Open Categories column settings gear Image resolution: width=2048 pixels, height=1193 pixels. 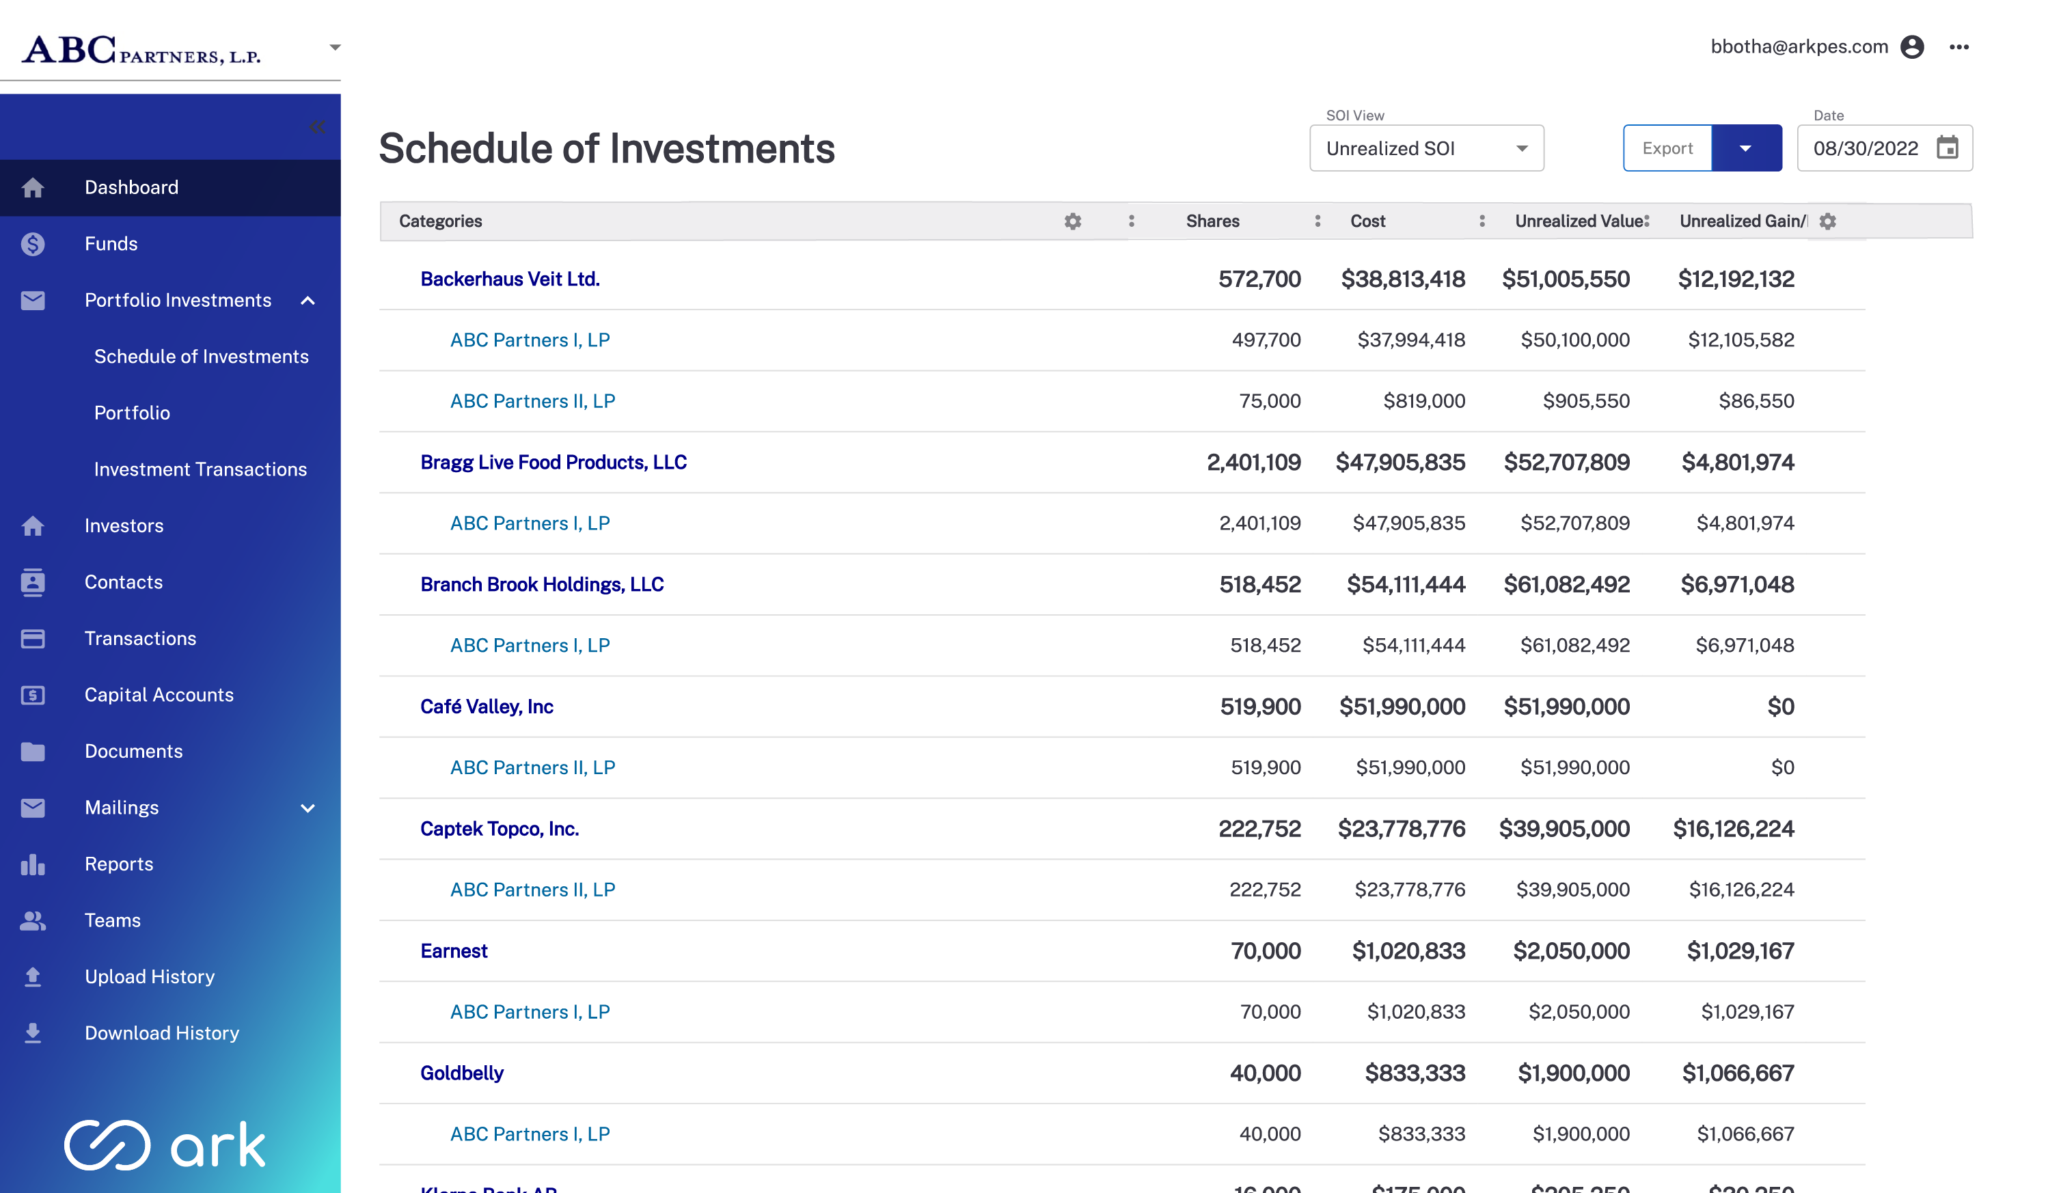[1072, 221]
